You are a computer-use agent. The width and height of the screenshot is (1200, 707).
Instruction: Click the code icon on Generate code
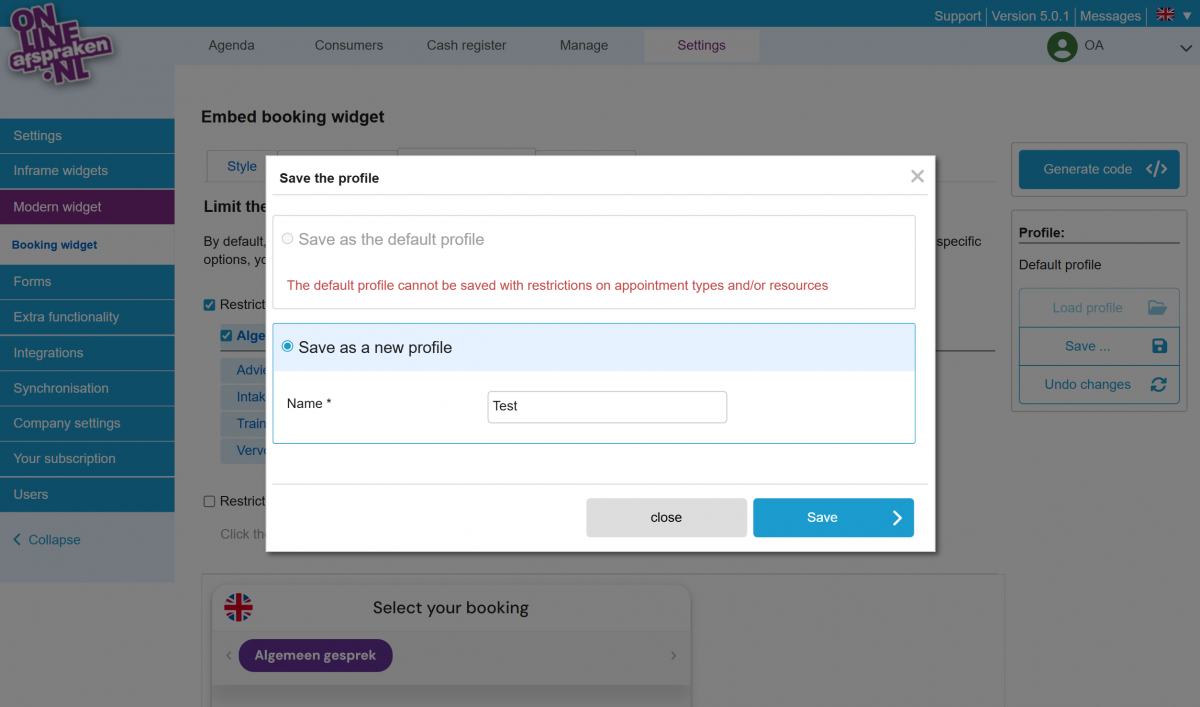[x=1156, y=169]
